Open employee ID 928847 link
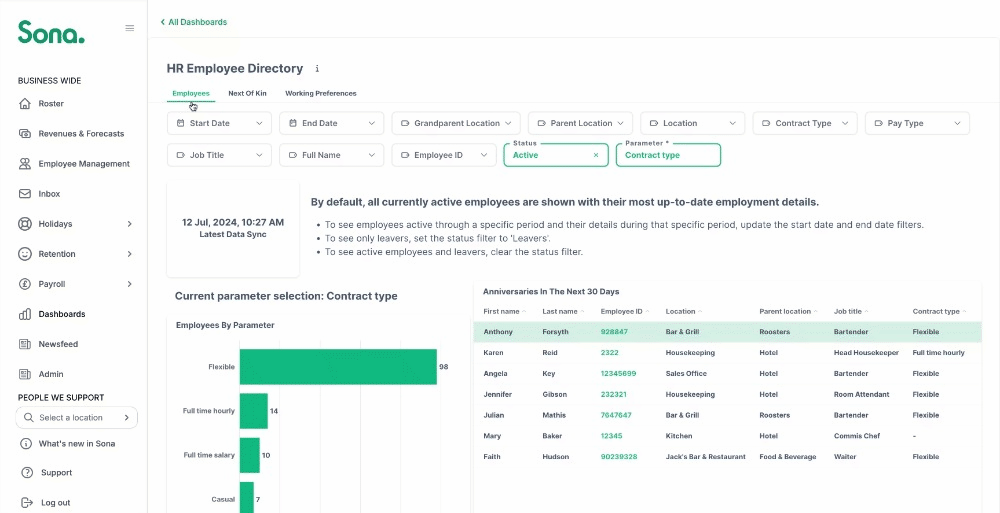This screenshot has height=513, width=1000. tap(614, 332)
